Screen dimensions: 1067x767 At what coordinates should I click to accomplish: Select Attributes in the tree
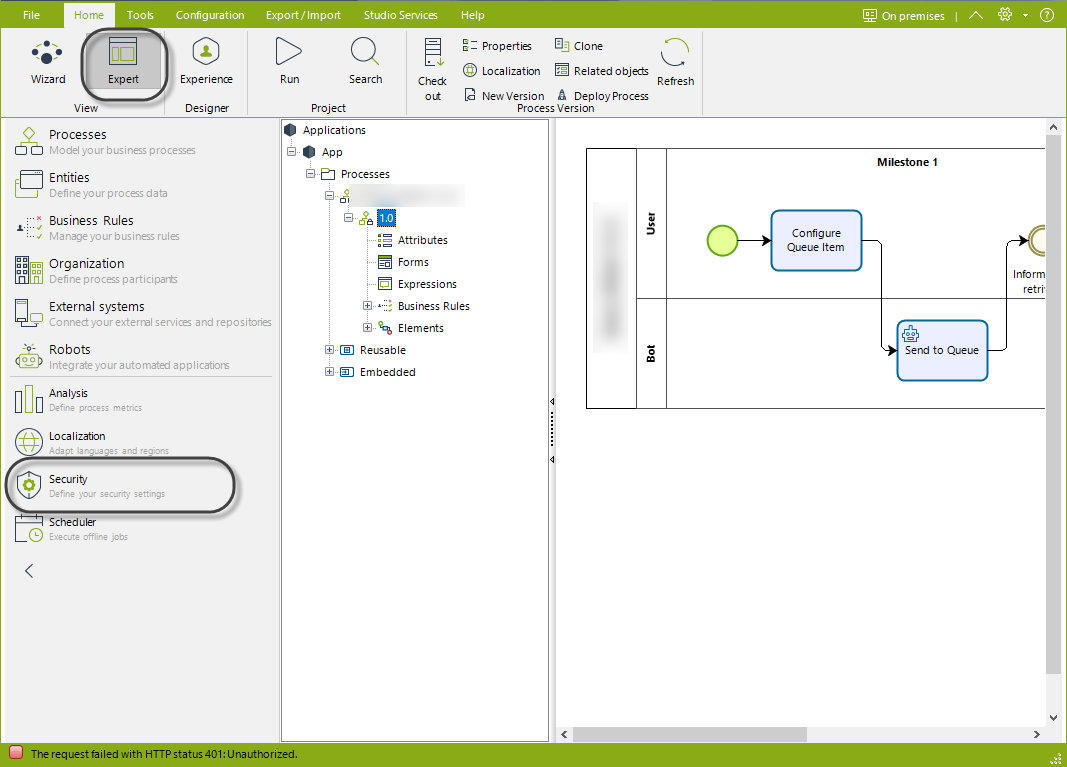[x=423, y=240]
